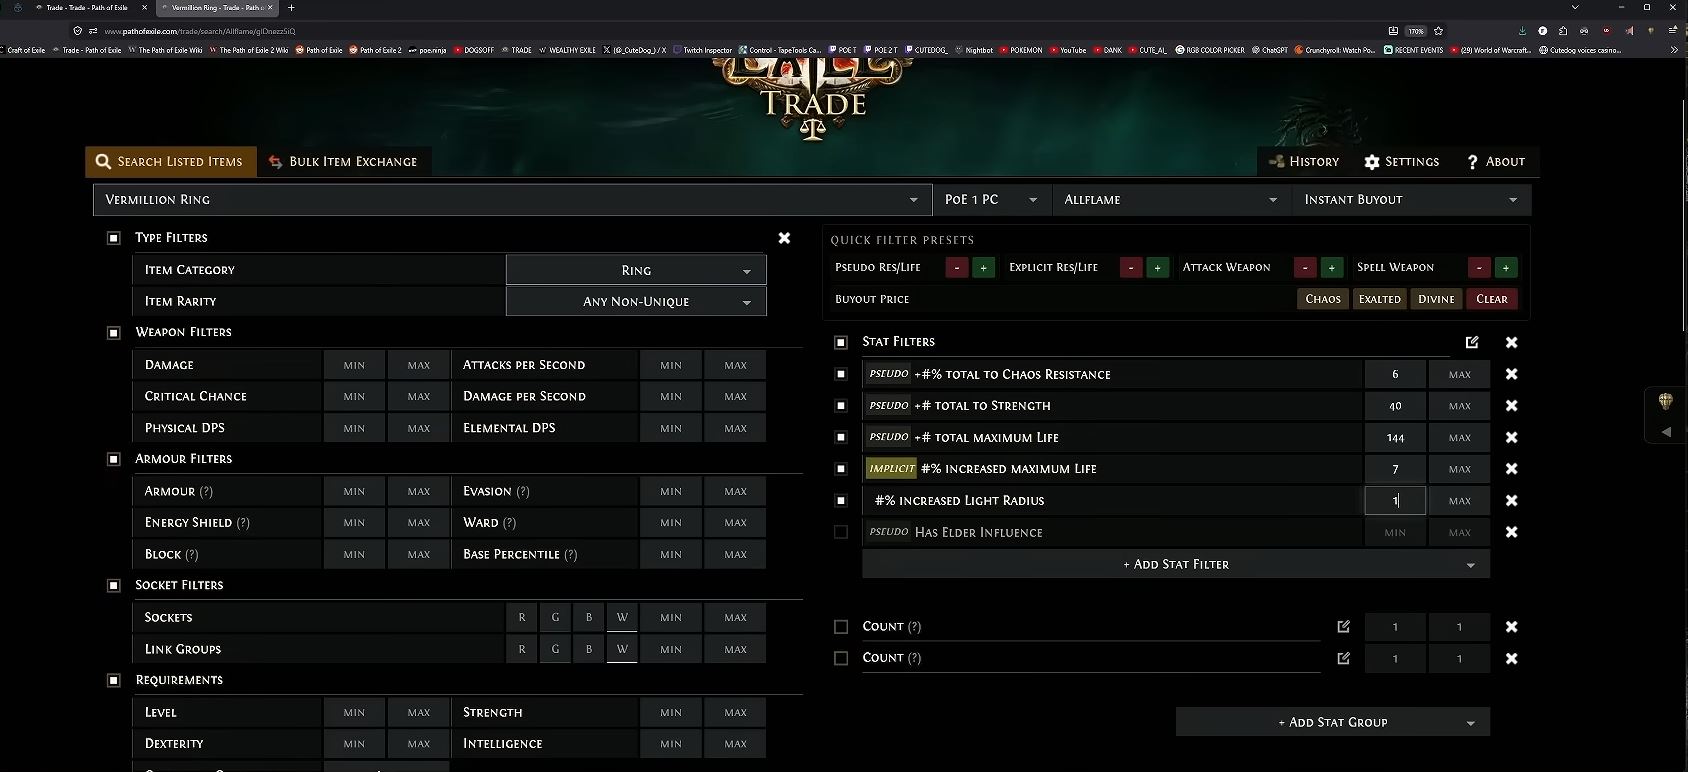Set buyout price to Divine
Image resolution: width=1688 pixels, height=772 pixels.
click(x=1436, y=299)
